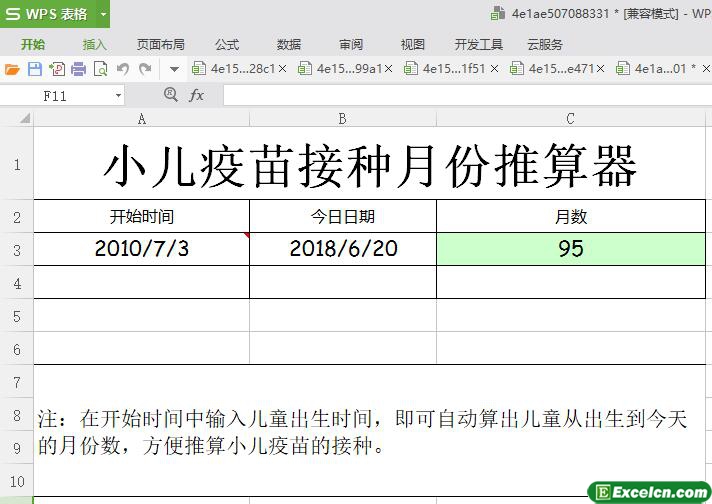
Task: Open the 数据 ribbon tab
Action: 289,44
